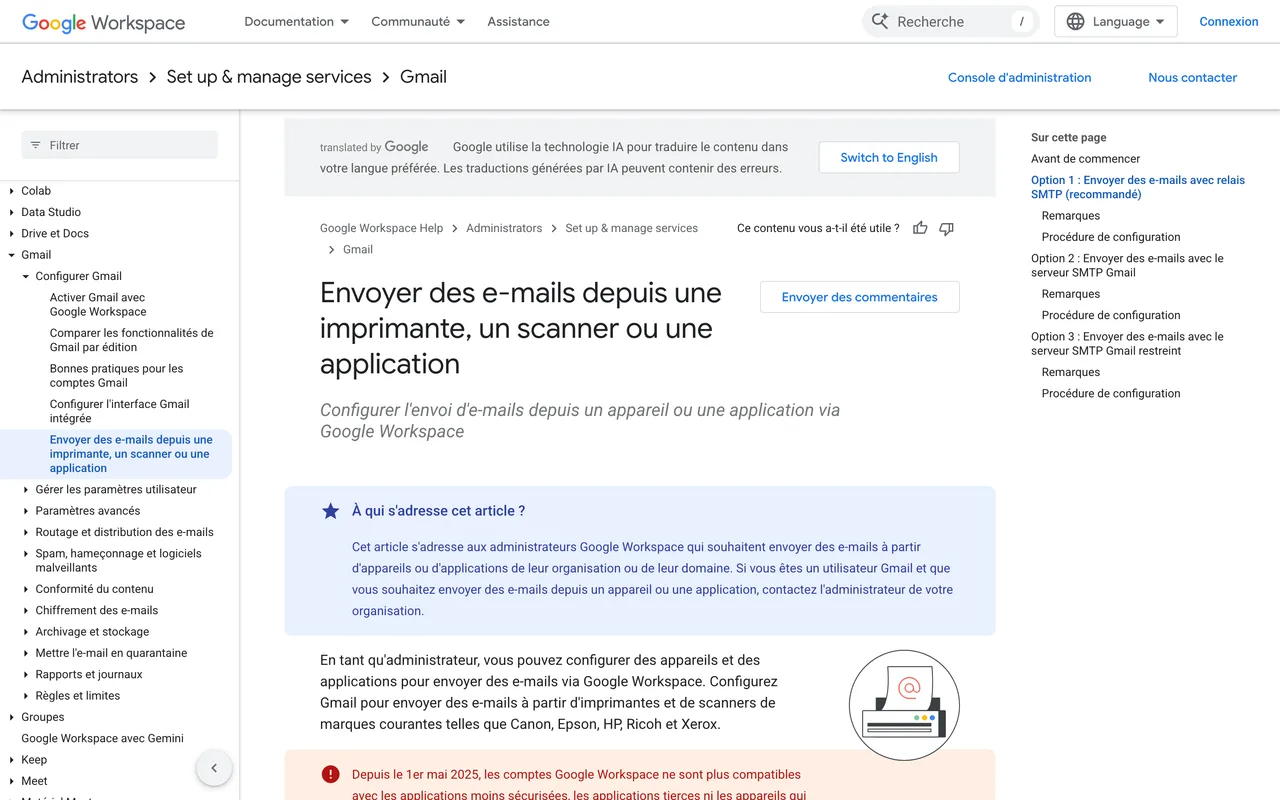The height and width of the screenshot is (800, 1280).
Task: Open the Documentation dropdown menu
Action: pyautogui.click(x=297, y=21)
